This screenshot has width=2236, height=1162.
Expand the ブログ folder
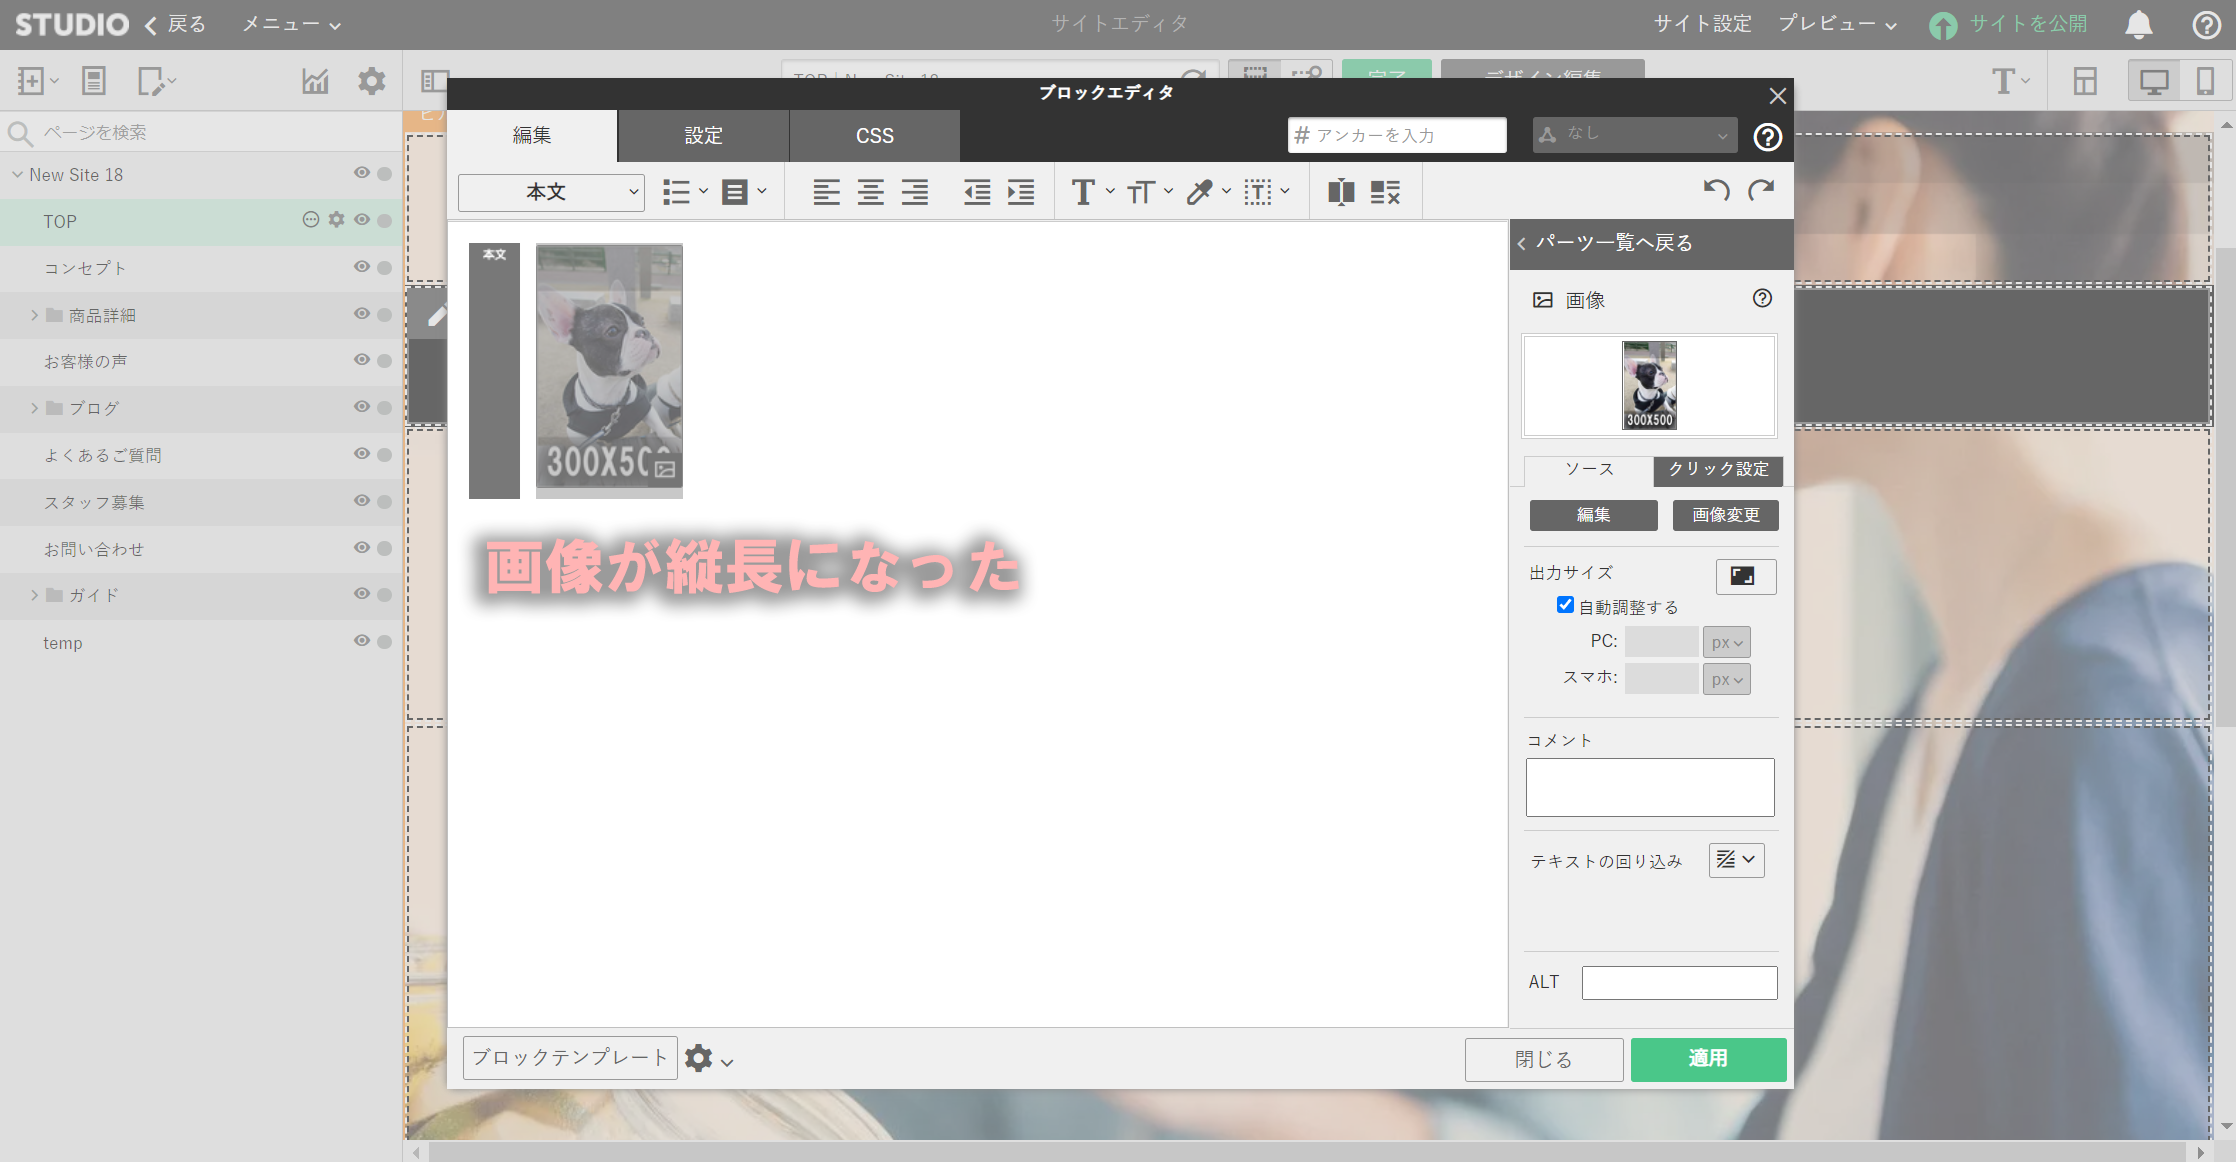pos(34,408)
